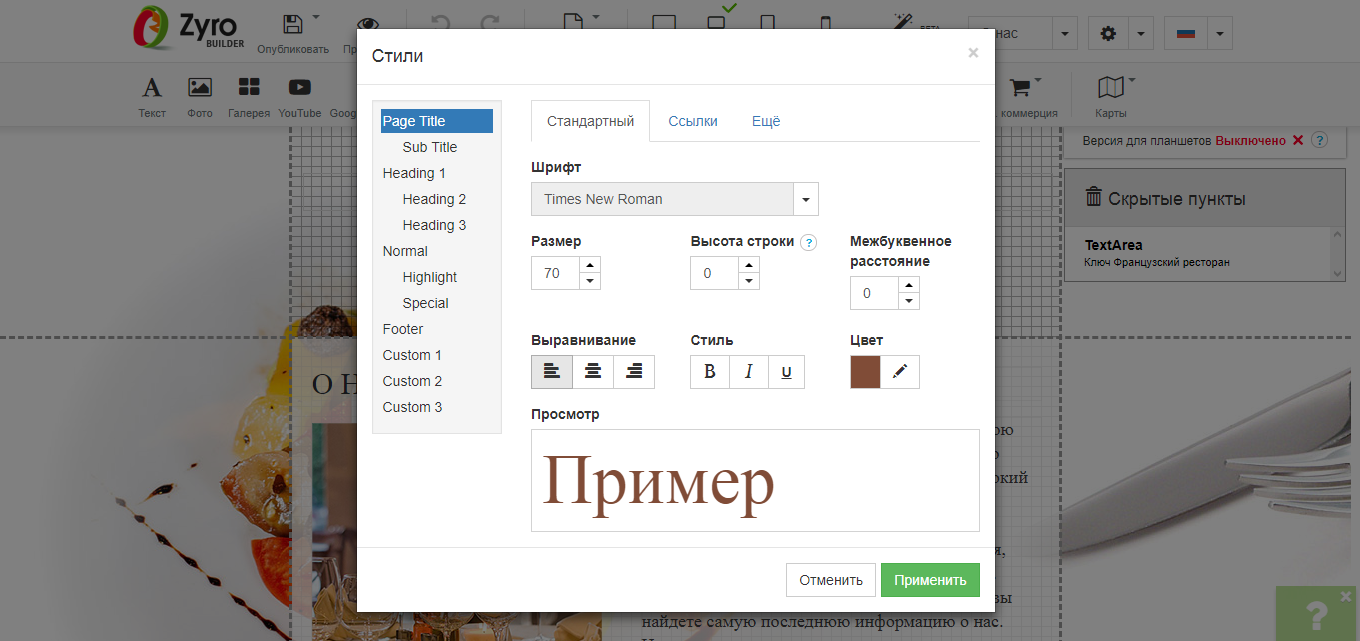The image size is (1360, 641).
Task: Select the Галерея tool
Action: [248, 95]
